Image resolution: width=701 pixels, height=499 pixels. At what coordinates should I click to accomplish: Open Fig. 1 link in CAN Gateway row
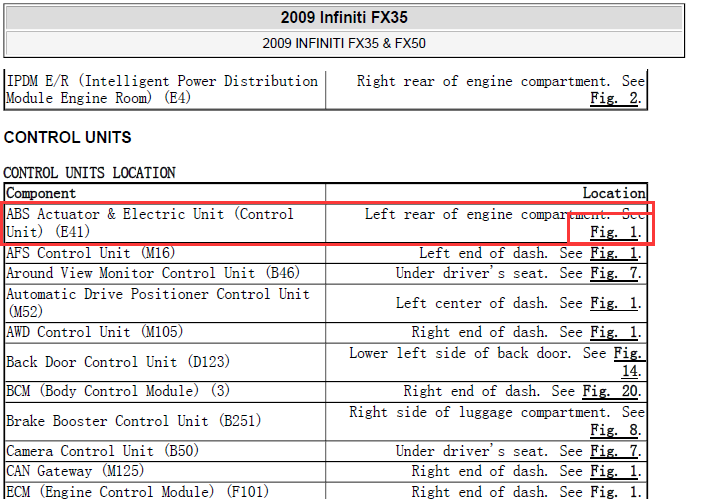coord(615,471)
